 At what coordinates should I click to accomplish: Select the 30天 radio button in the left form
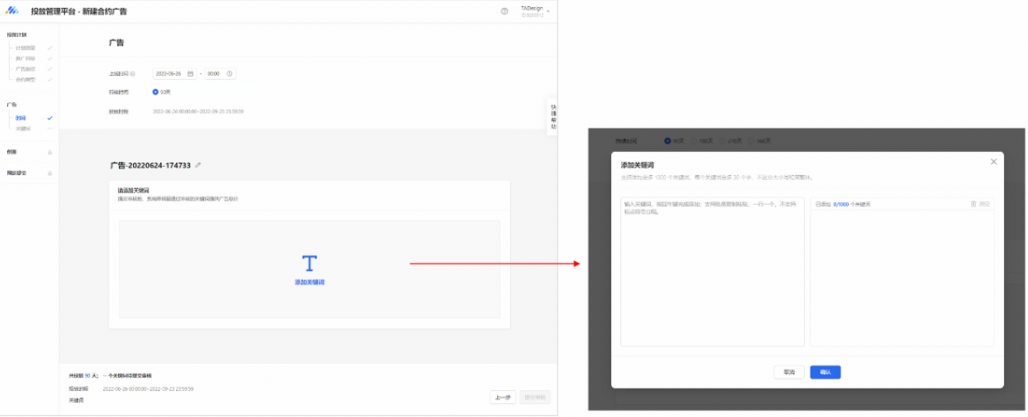coord(156,91)
